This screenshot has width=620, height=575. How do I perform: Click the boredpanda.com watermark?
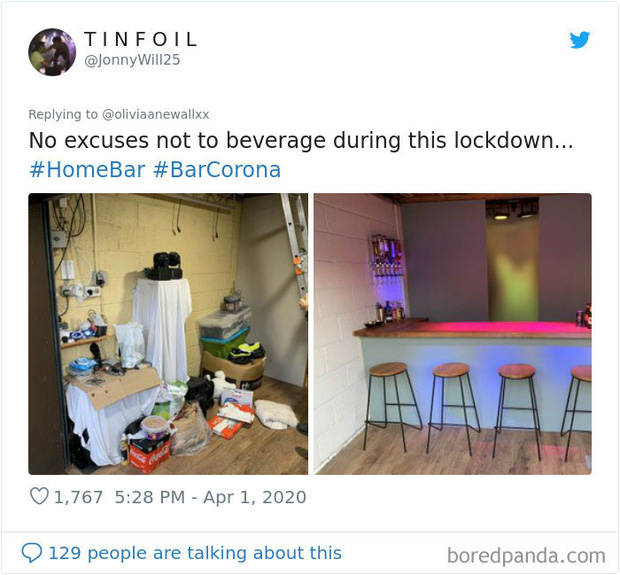[526, 556]
